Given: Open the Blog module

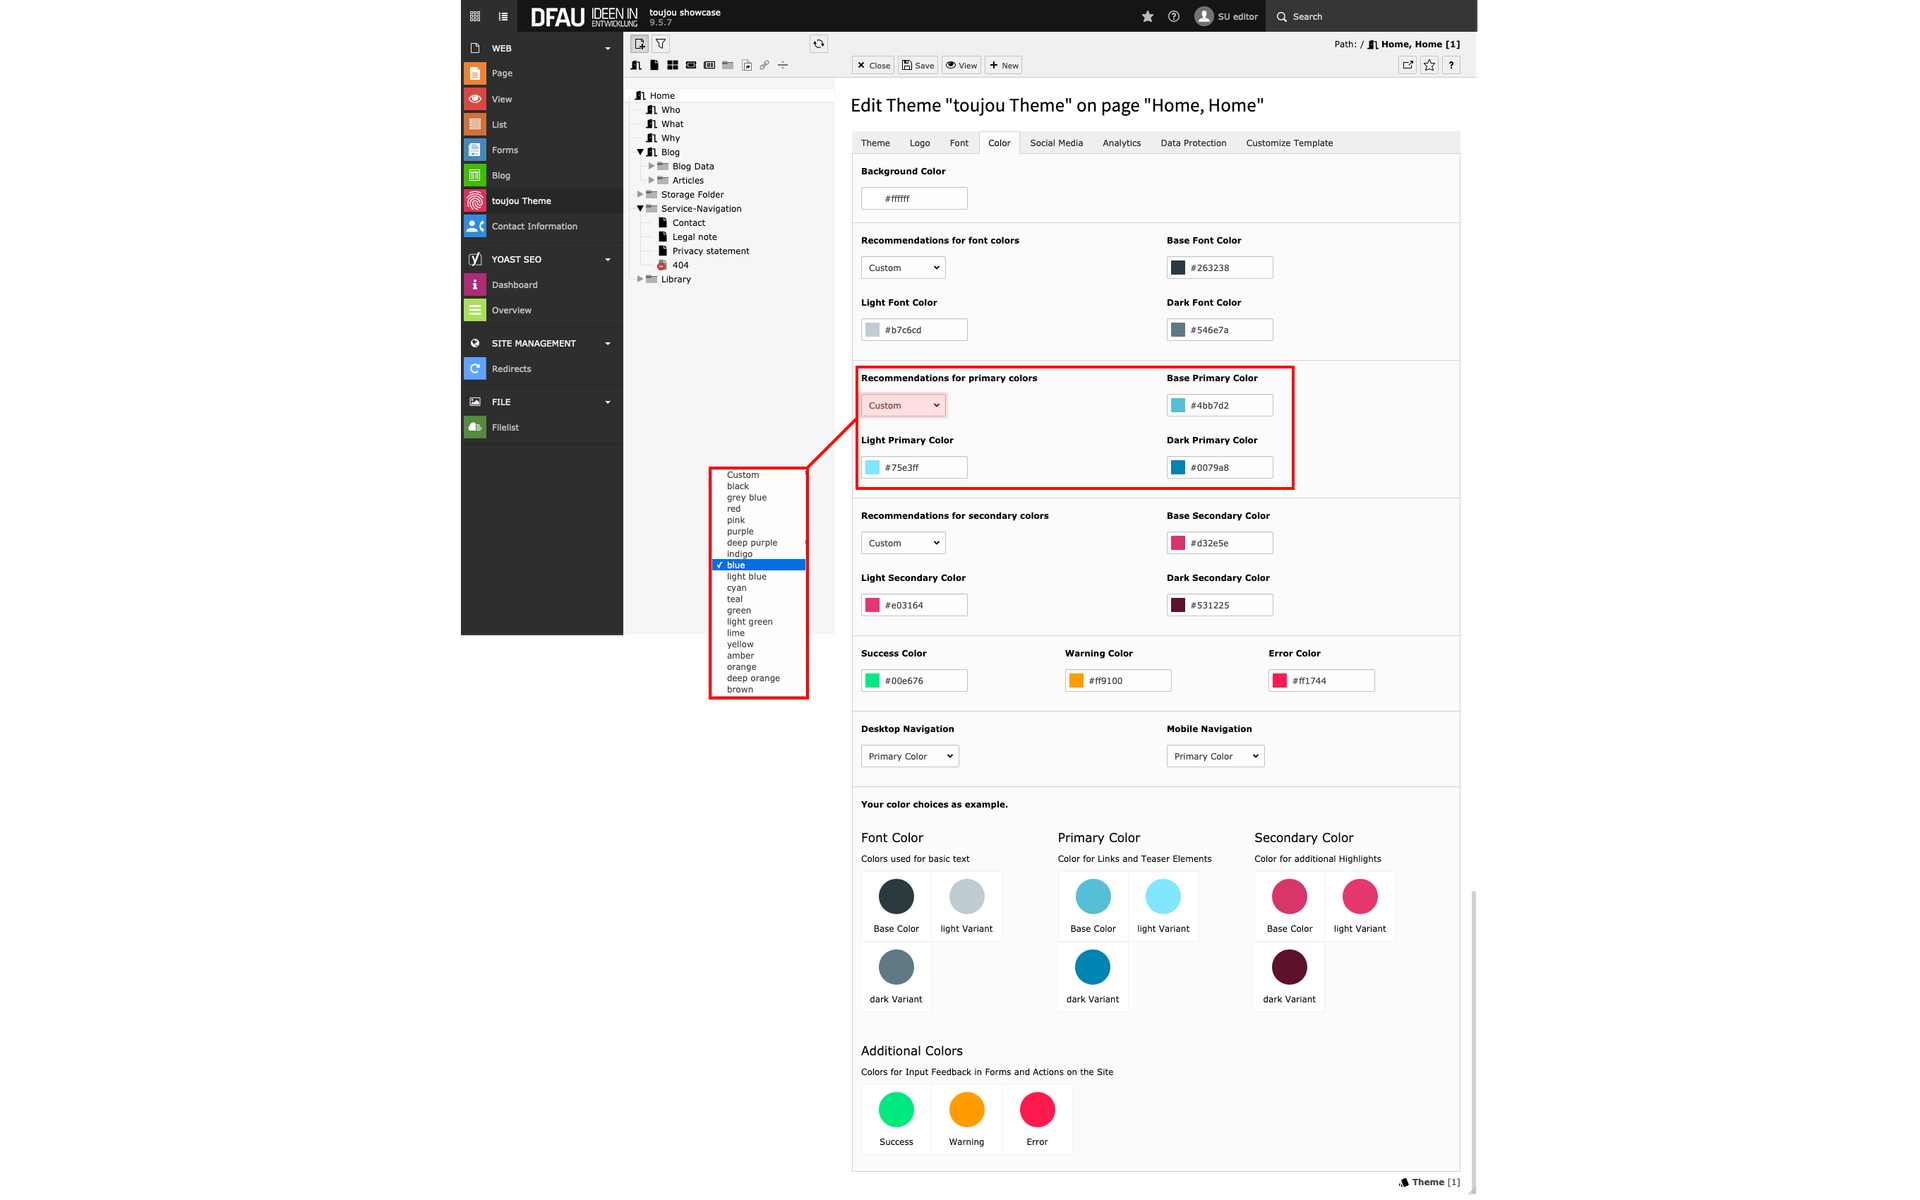Looking at the screenshot, I should pos(542,175).
